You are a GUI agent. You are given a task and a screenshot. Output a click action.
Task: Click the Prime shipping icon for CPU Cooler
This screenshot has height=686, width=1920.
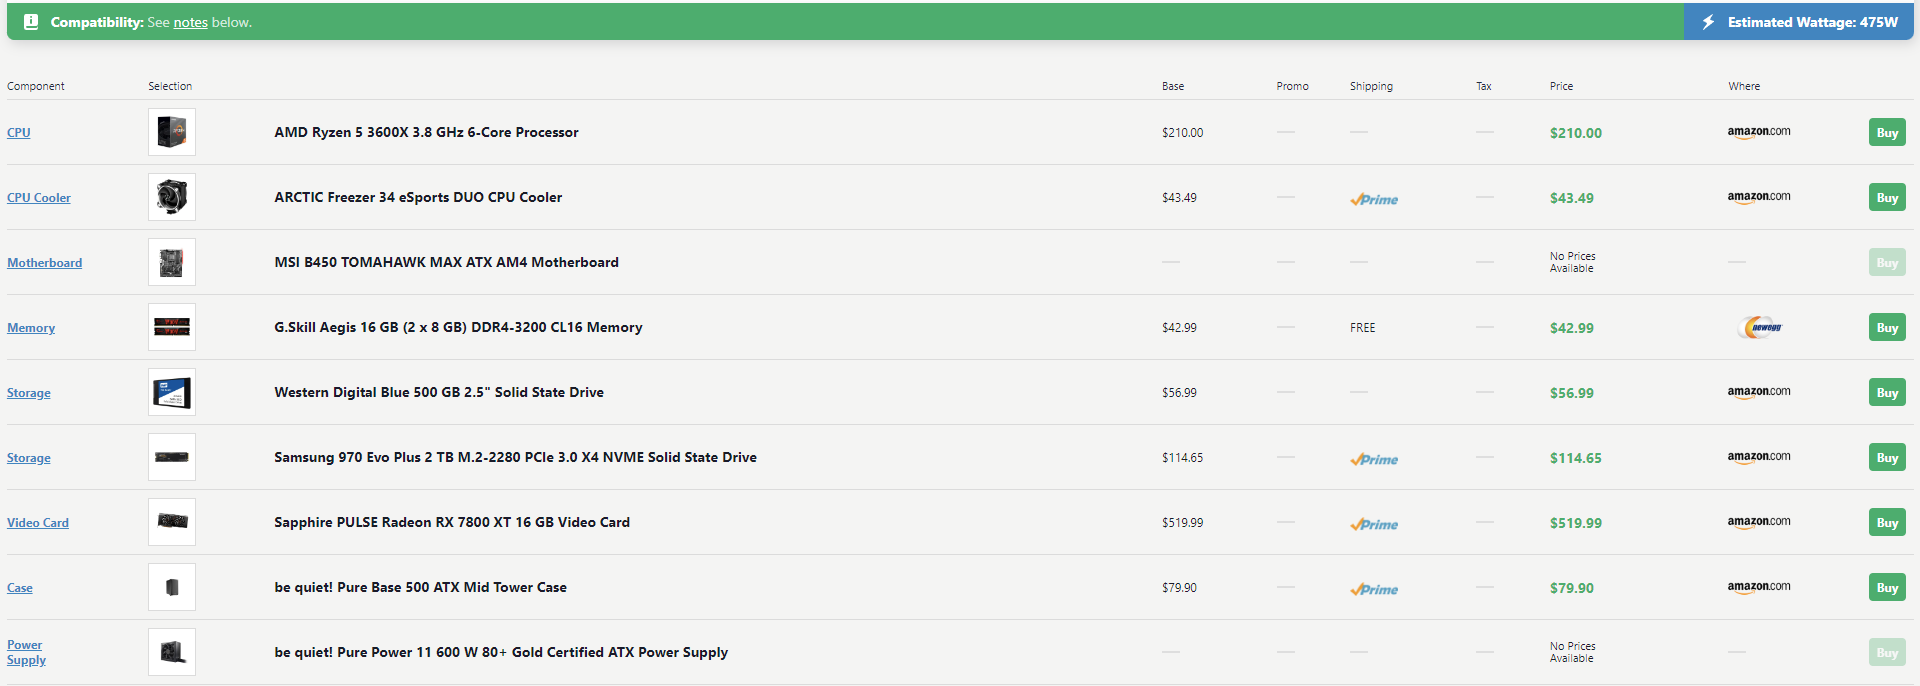click(x=1374, y=199)
